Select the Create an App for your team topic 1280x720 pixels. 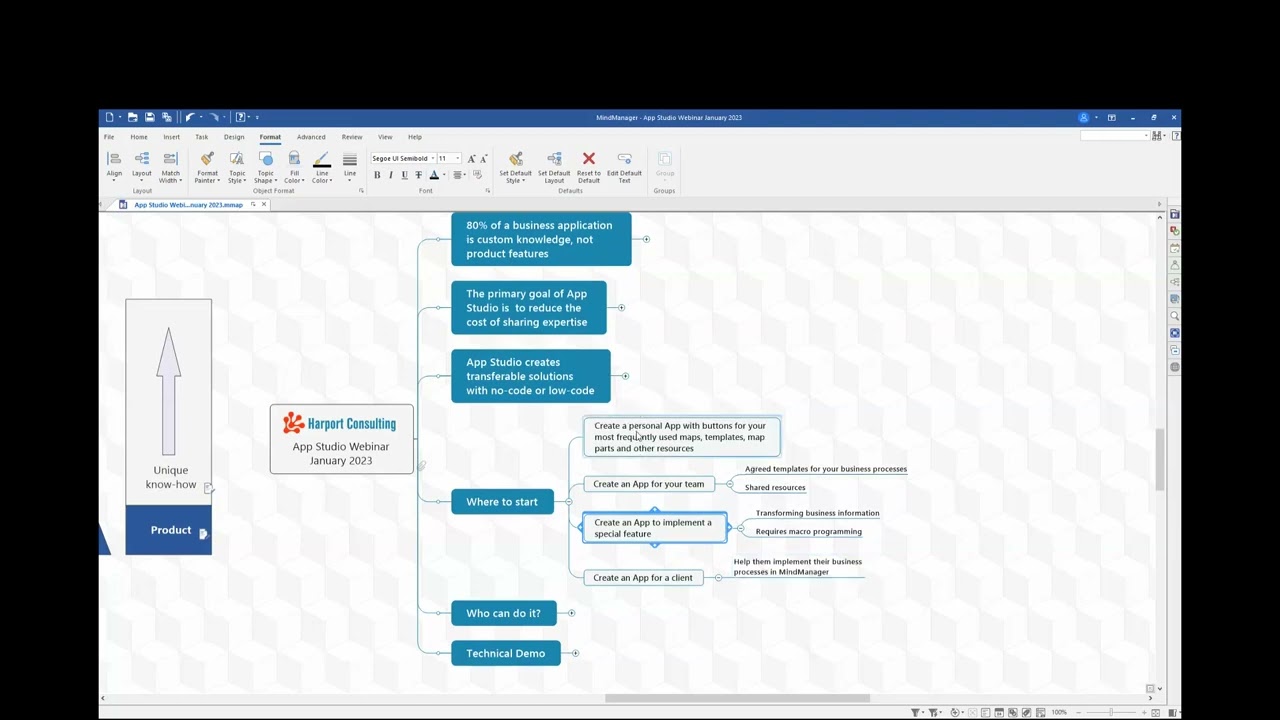[x=649, y=484]
